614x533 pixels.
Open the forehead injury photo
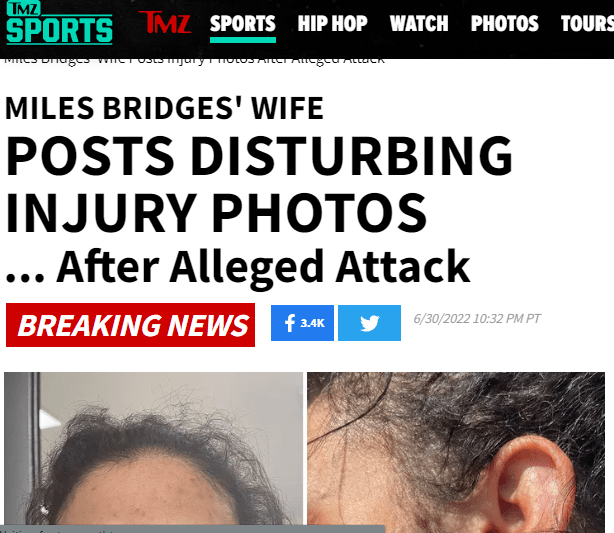(154, 448)
